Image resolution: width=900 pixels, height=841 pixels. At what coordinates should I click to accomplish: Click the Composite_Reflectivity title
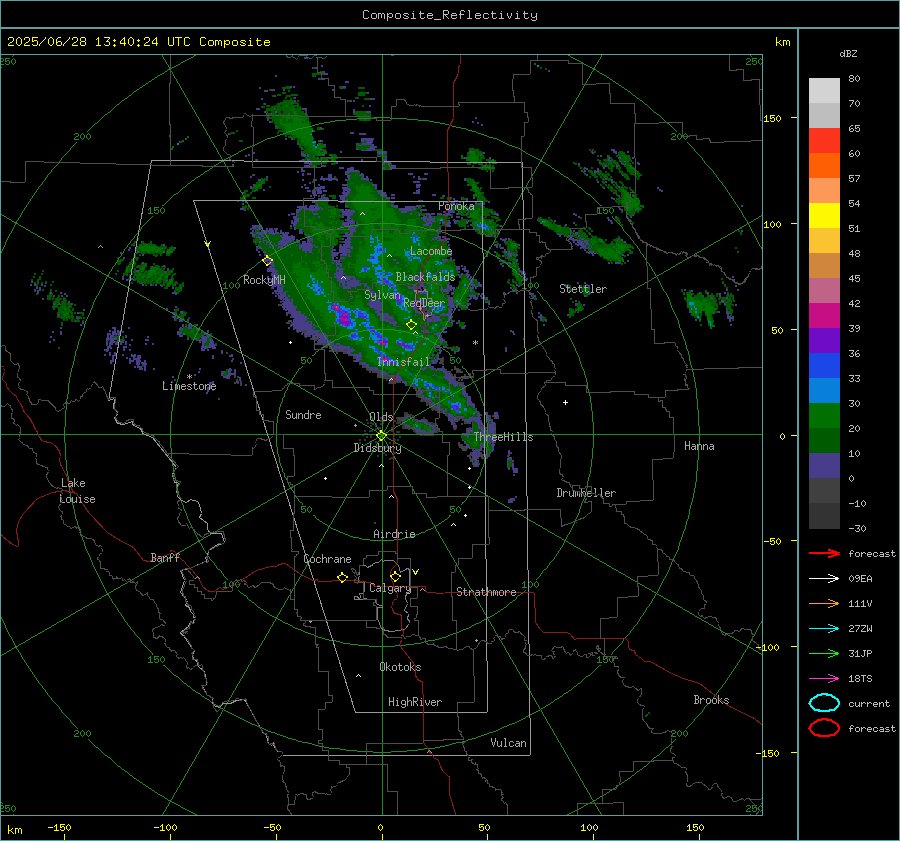coord(449,15)
